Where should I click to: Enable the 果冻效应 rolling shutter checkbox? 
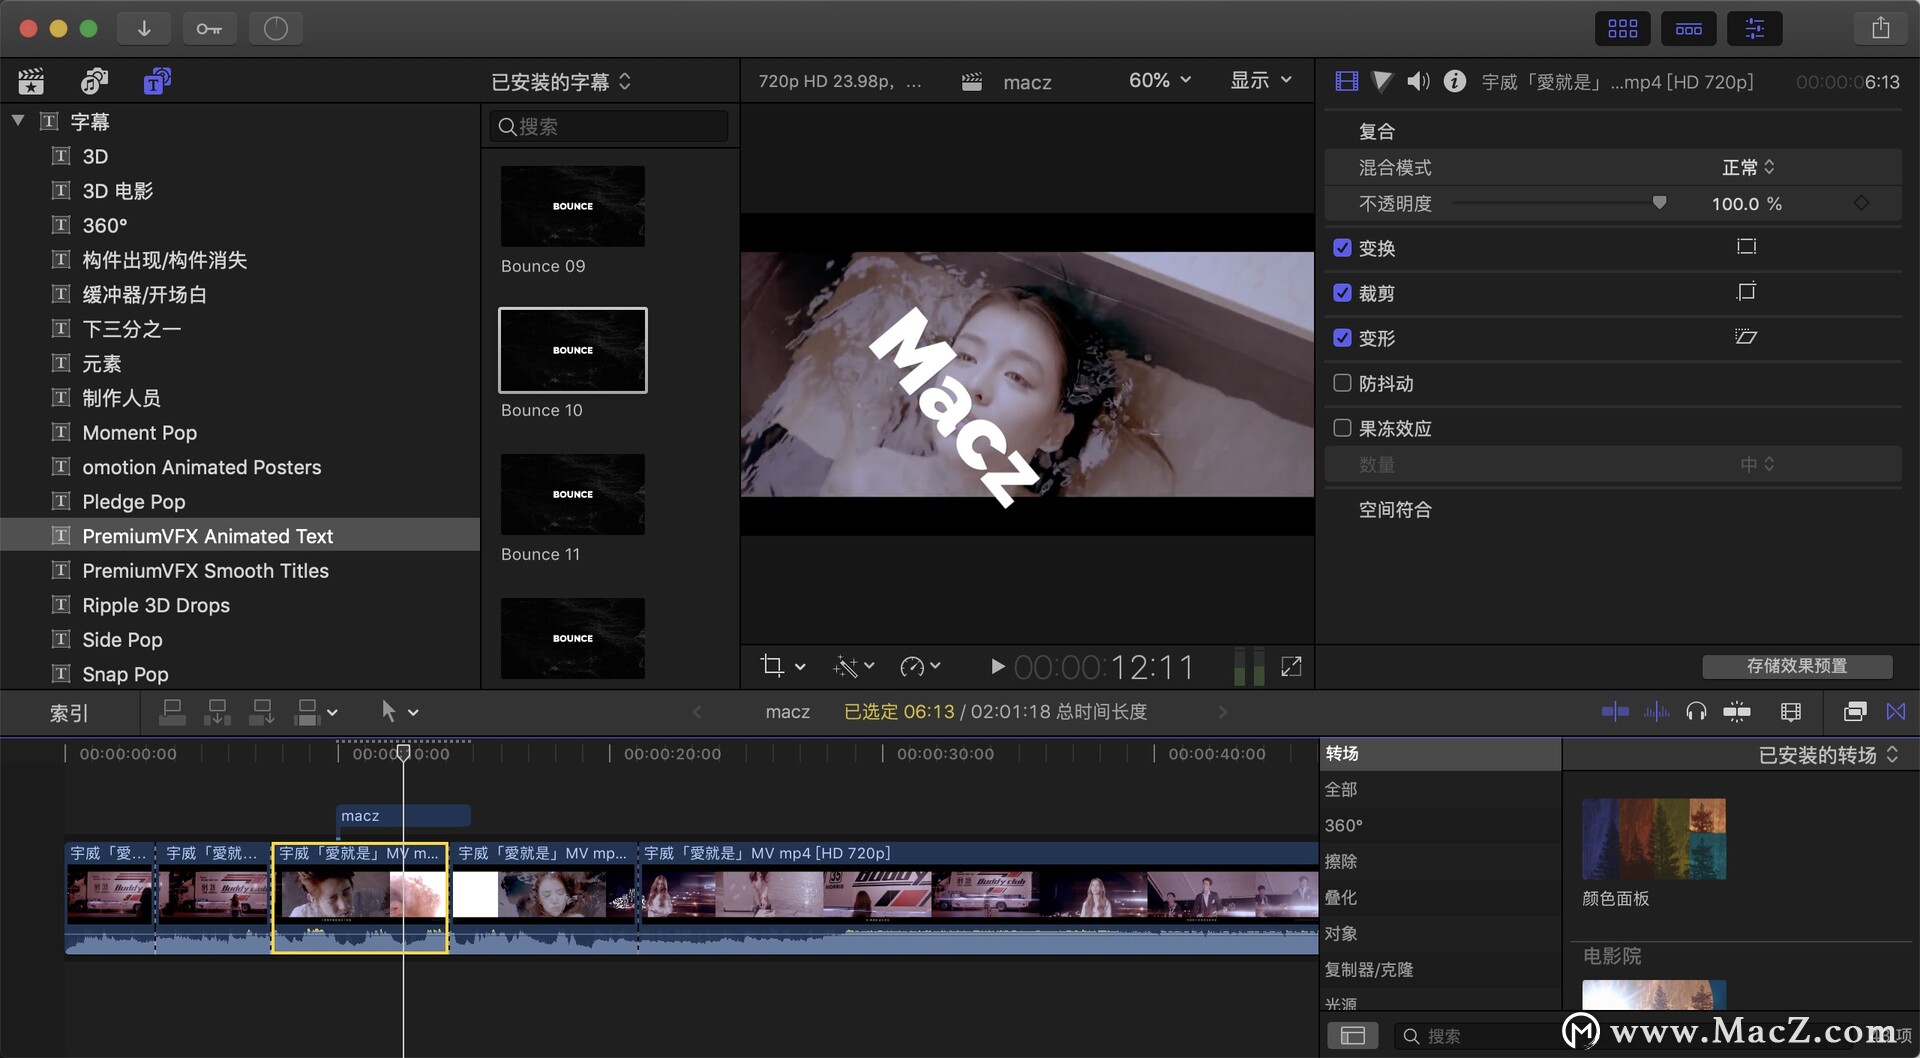pos(1342,428)
